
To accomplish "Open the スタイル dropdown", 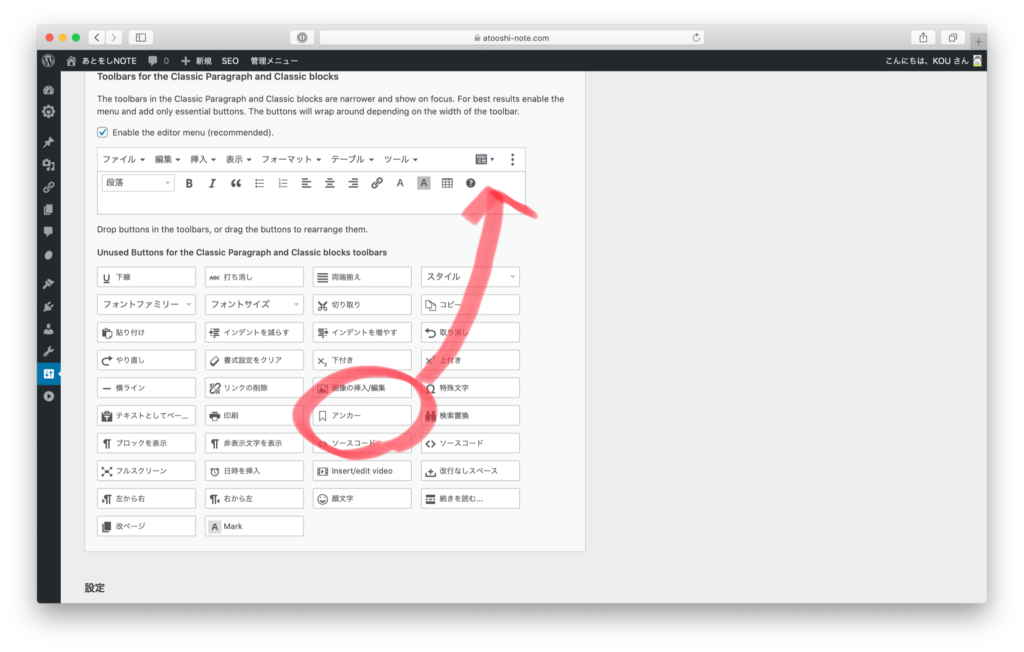I will click(470, 277).
